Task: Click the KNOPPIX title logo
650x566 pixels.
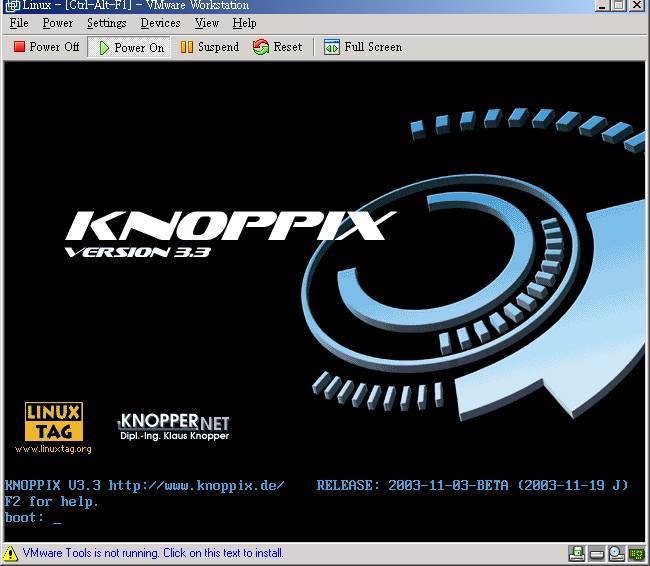Action: 230,226
